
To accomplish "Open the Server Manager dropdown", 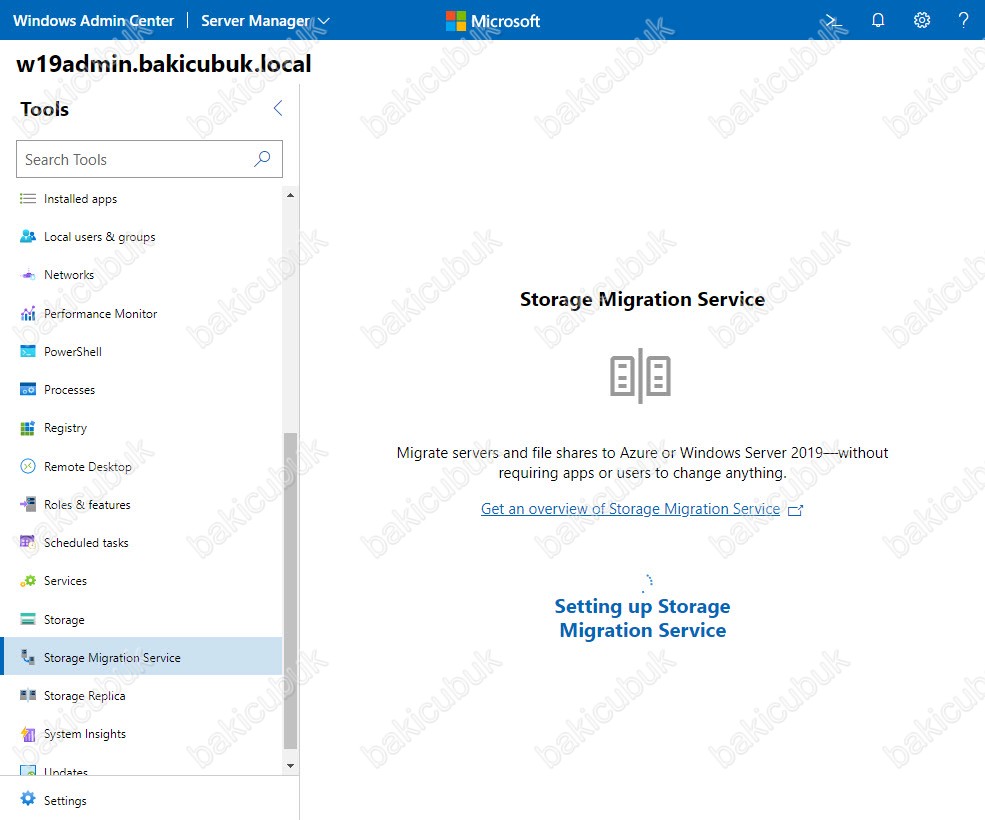I will (265, 21).
